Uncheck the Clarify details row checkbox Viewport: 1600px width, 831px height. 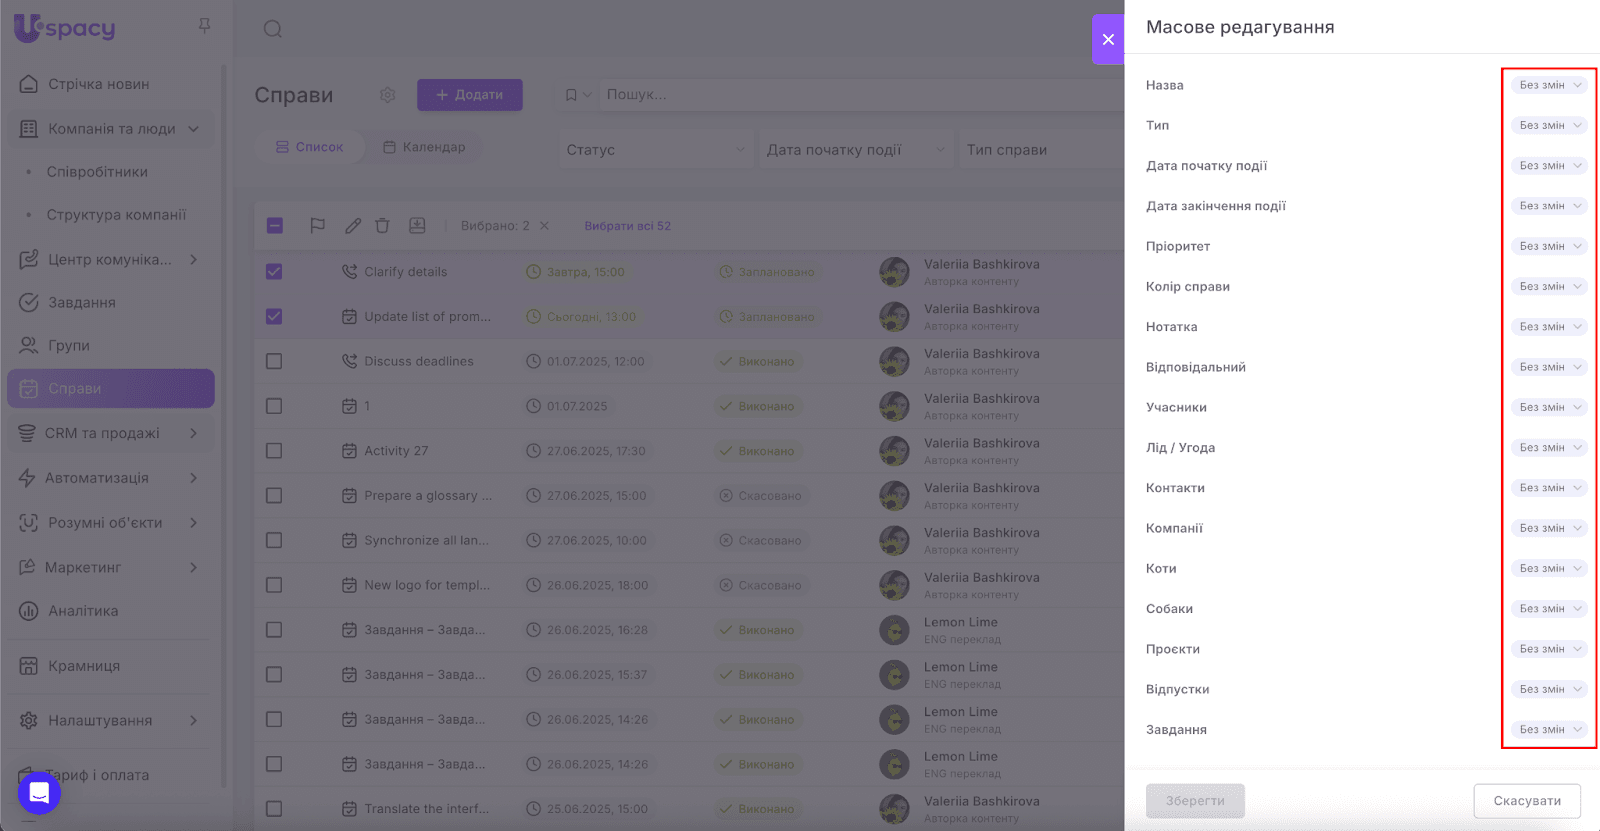[274, 272]
